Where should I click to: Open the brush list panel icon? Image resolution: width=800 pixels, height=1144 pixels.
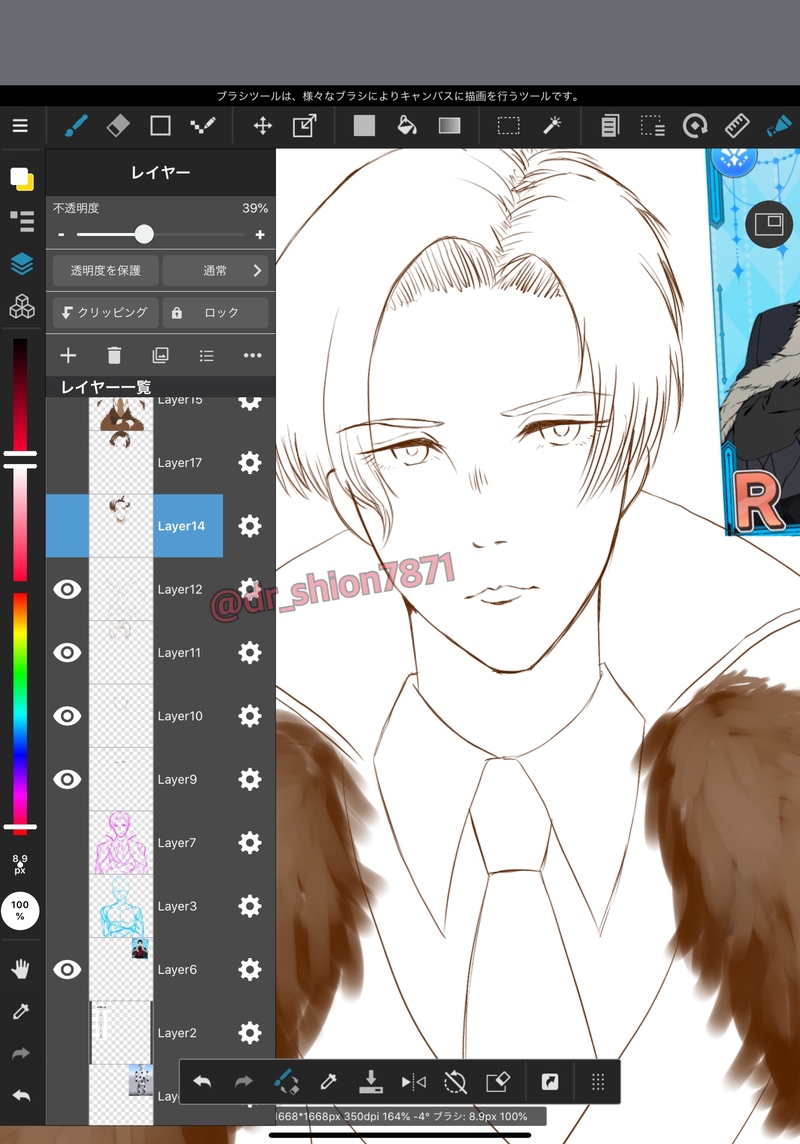[22, 220]
